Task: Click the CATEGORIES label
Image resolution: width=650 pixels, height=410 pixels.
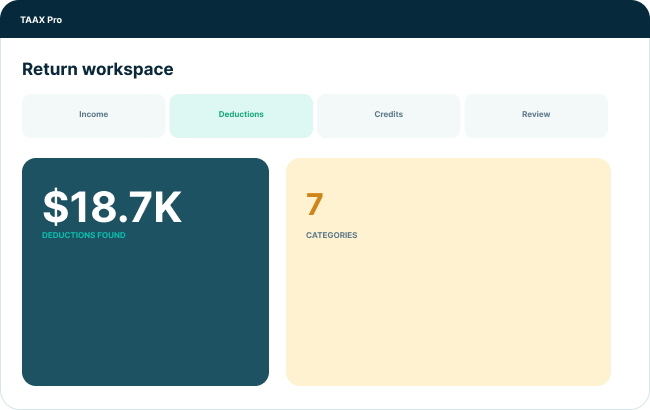Action: [x=332, y=235]
